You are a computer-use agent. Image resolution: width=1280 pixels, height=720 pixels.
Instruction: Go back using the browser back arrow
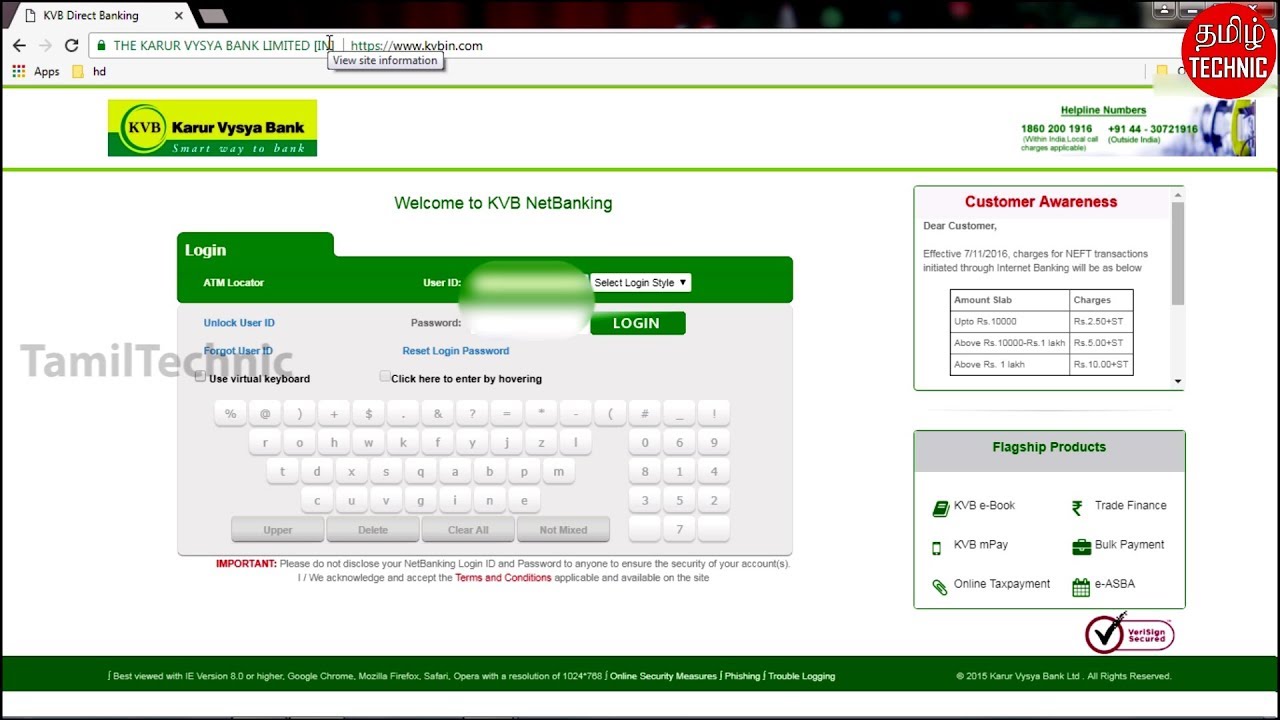(x=19, y=46)
